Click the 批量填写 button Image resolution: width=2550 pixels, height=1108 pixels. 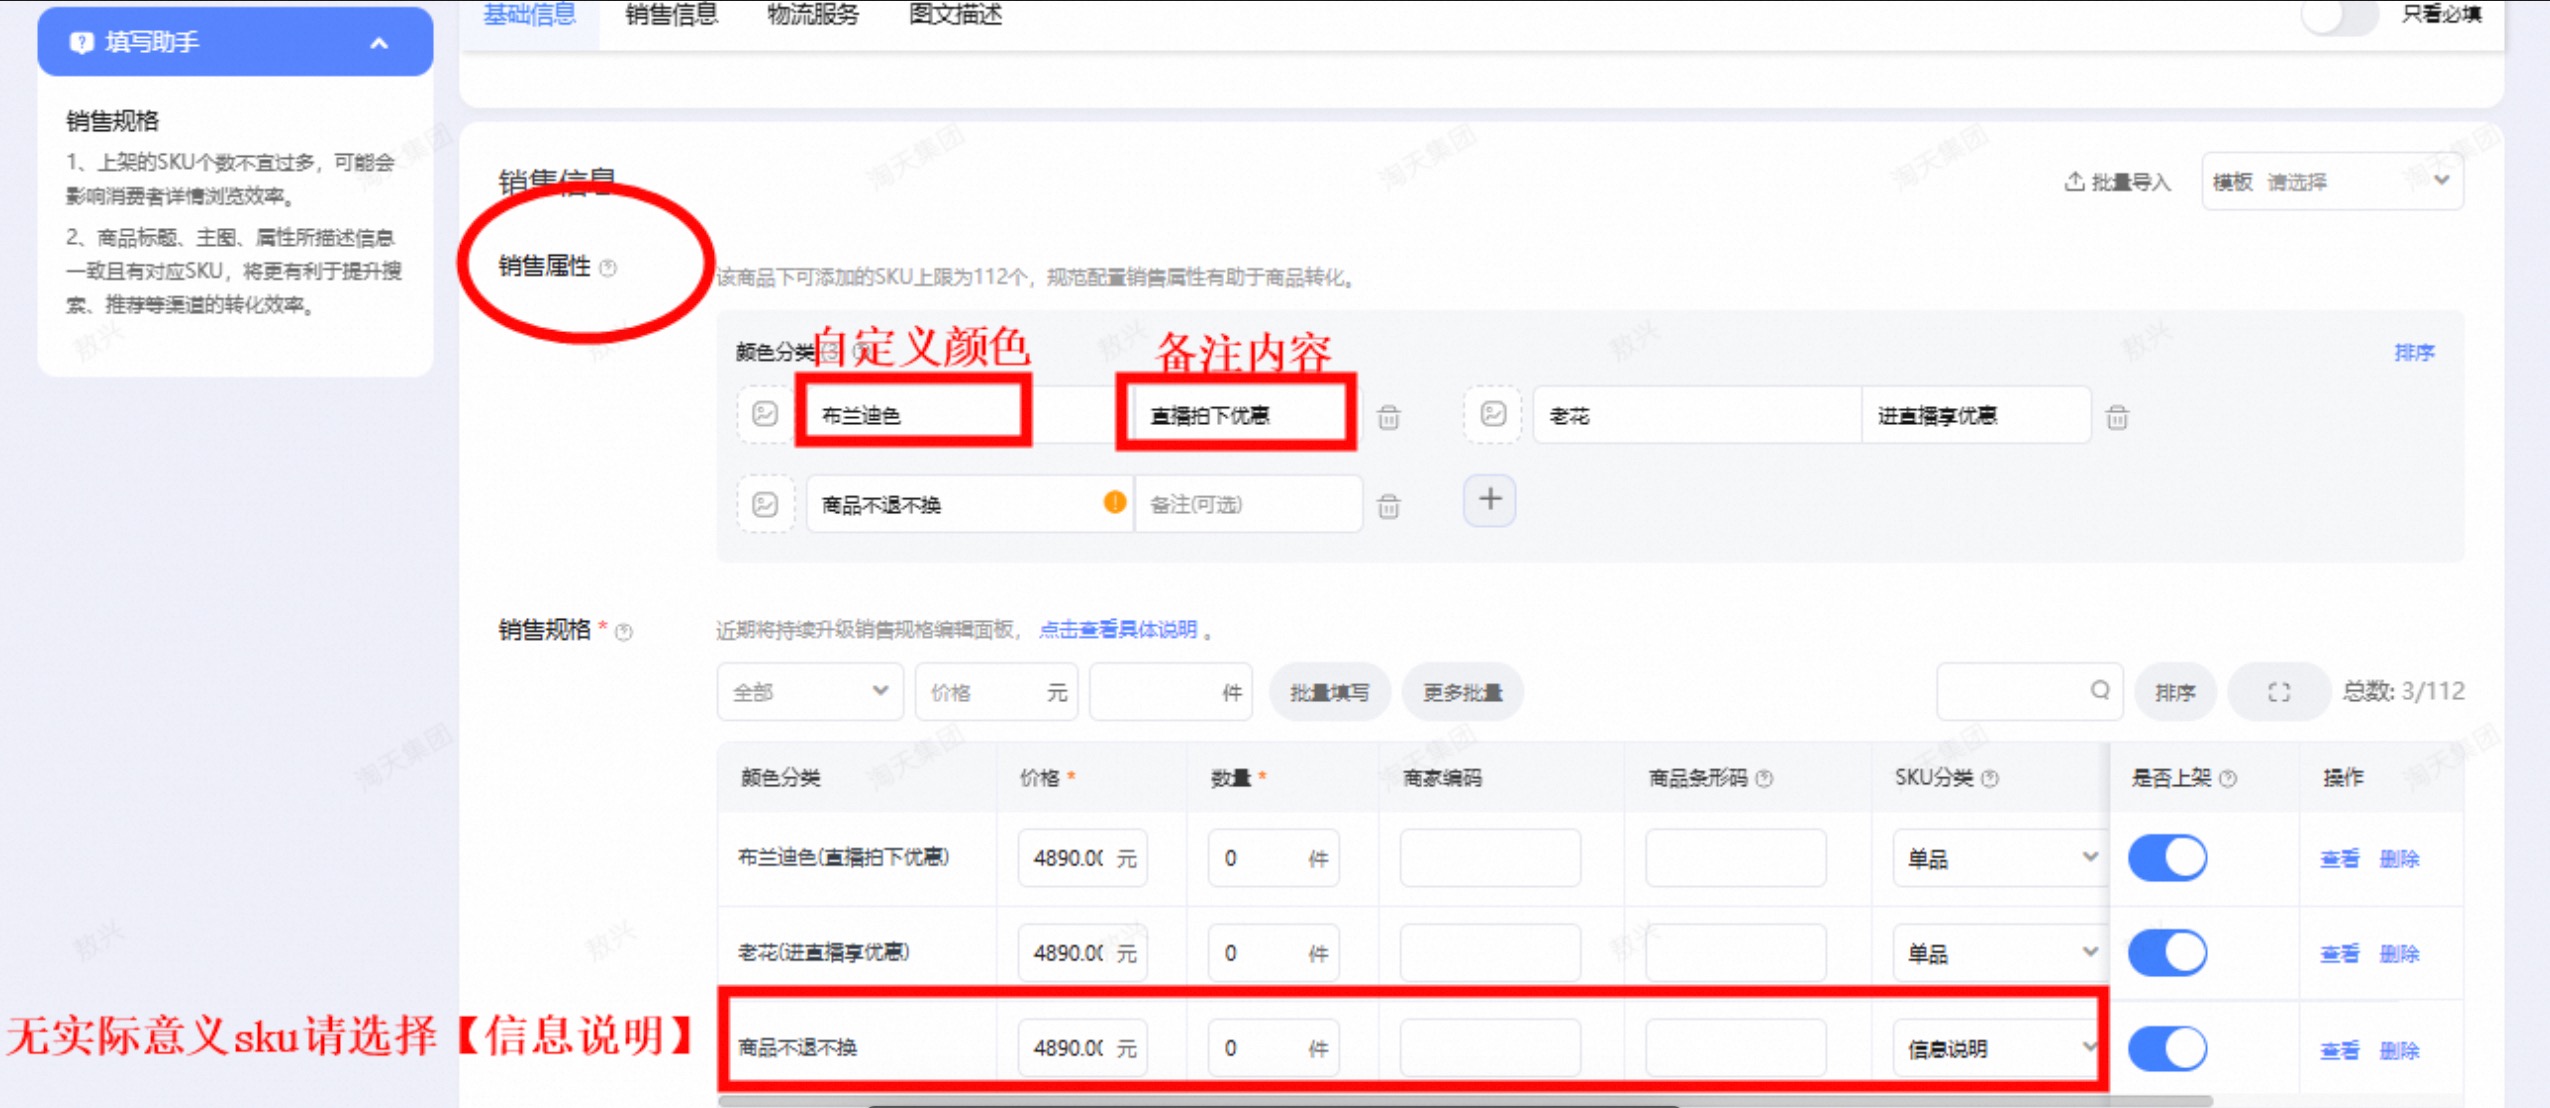1329,691
